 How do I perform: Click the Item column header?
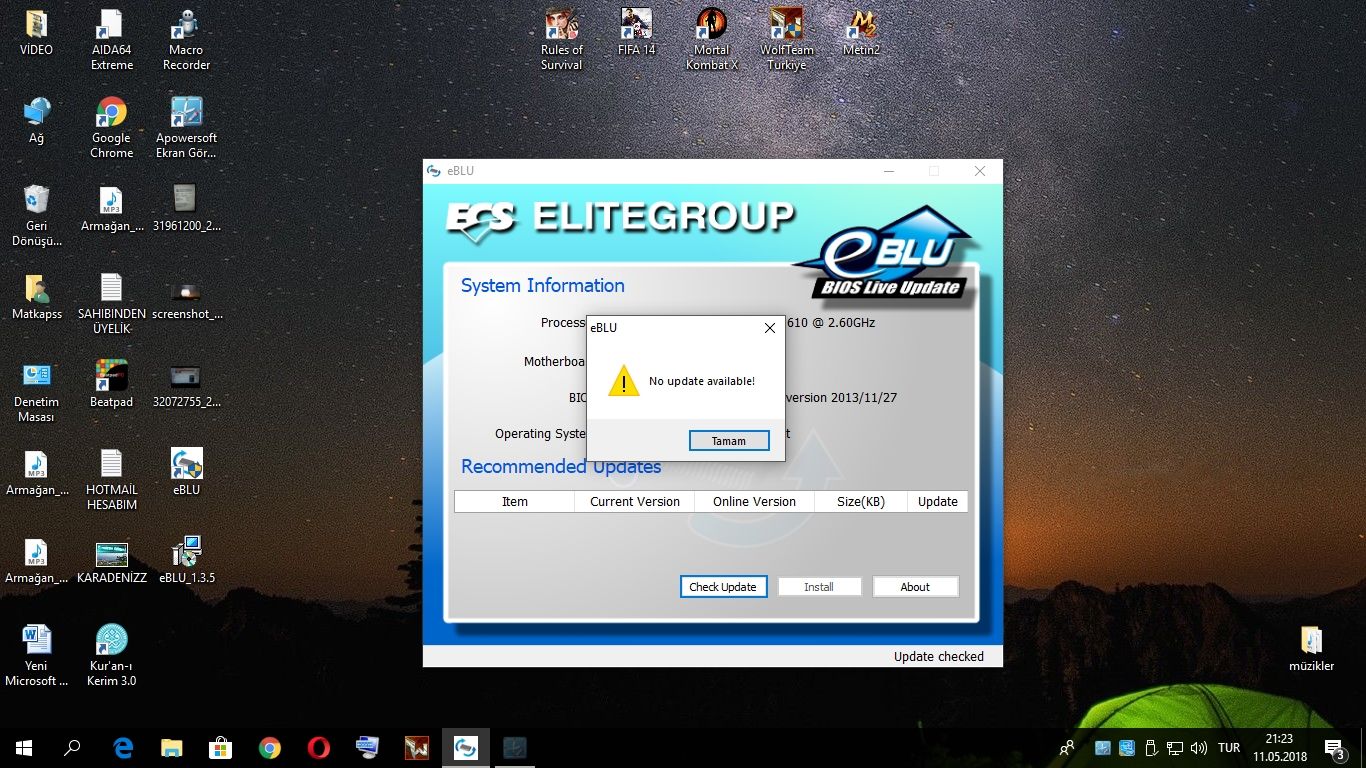pos(515,502)
